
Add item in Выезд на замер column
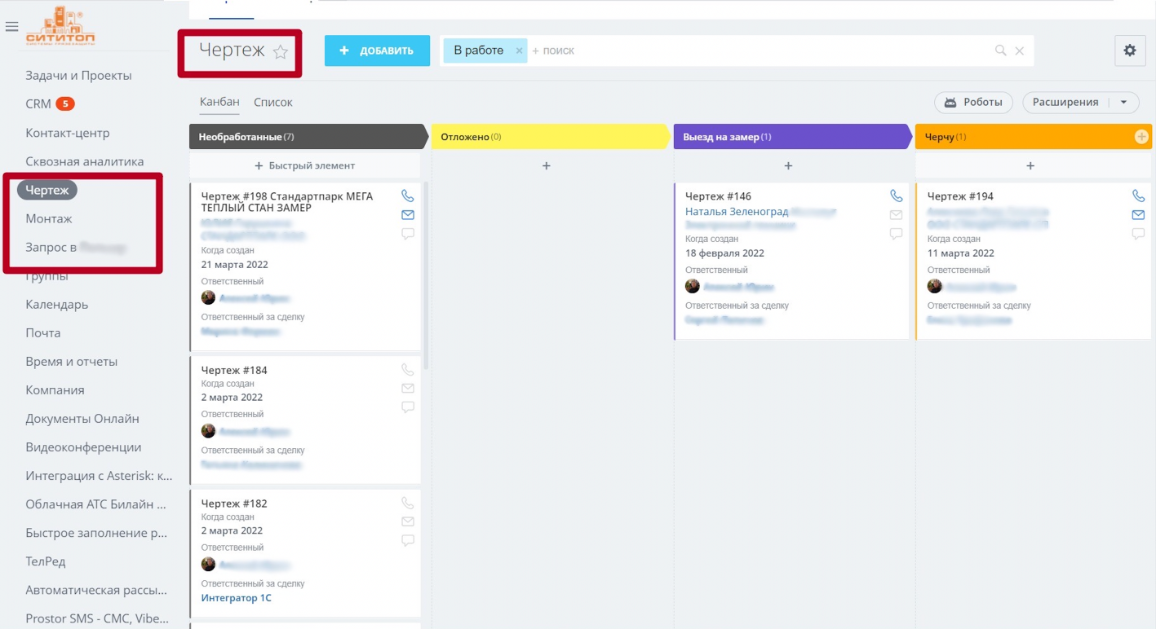(788, 166)
